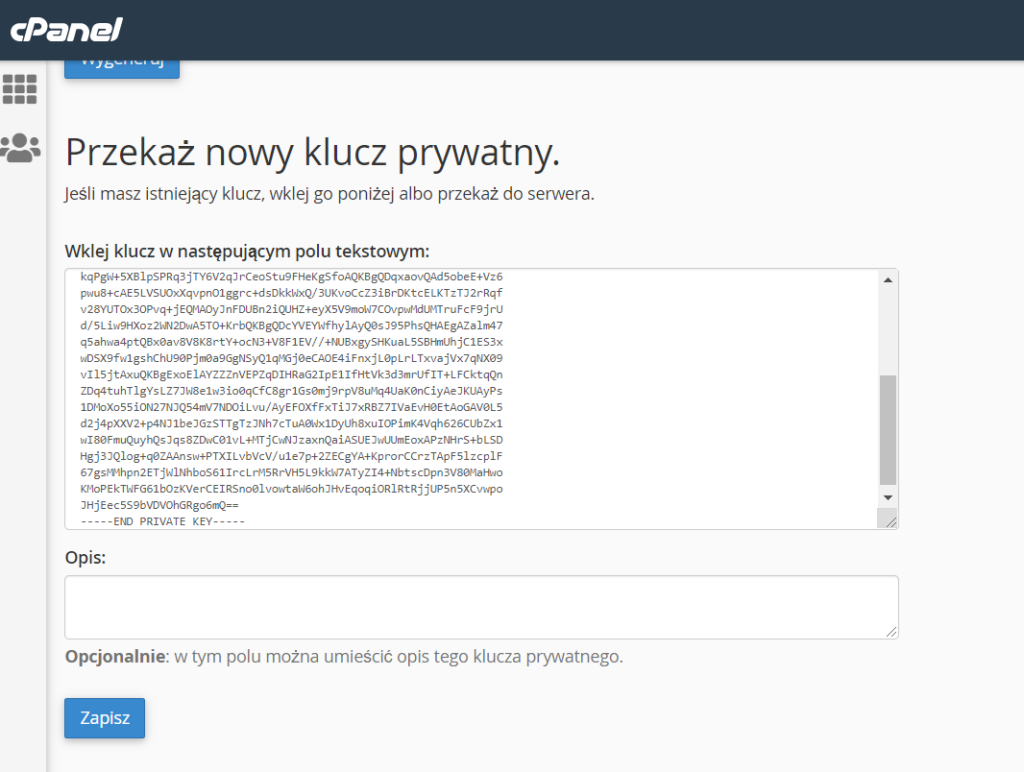The width and height of the screenshot is (1024, 772).
Task: Click the key line starting 'd2j4pXXV2+p4NJ1'
Action: (x=291, y=423)
